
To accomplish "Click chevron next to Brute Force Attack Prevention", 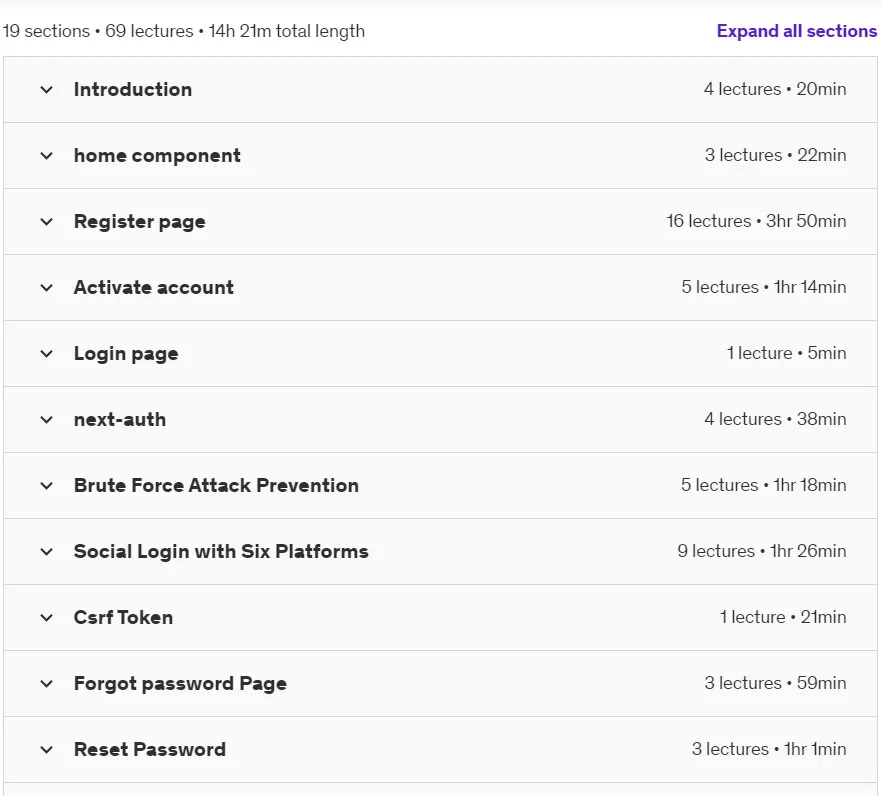I will tap(47, 486).
